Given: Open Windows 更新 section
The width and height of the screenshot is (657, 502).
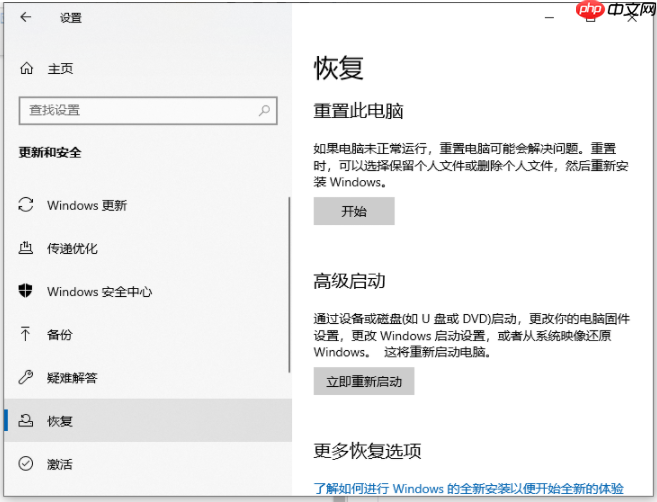Looking at the screenshot, I should pyautogui.click(x=146, y=205).
